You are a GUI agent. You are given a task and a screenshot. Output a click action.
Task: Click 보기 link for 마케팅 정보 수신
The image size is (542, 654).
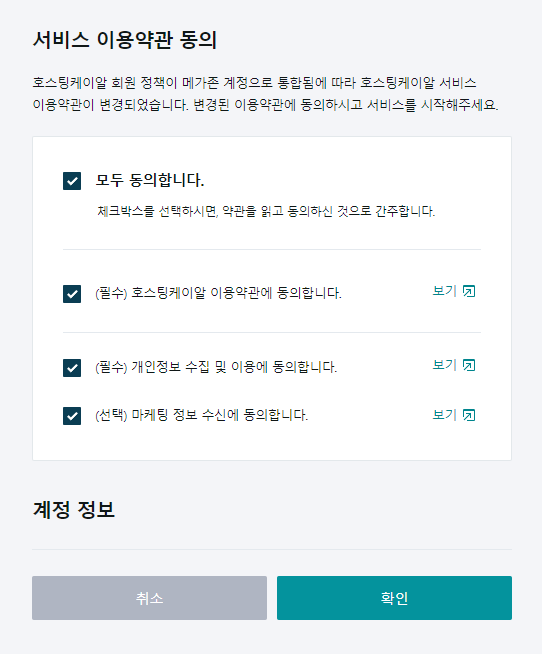444,415
